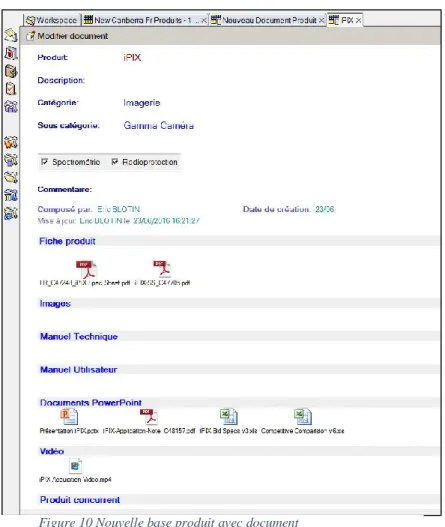Click the iPIX product name value
The width and height of the screenshot is (445, 527).
(132, 57)
